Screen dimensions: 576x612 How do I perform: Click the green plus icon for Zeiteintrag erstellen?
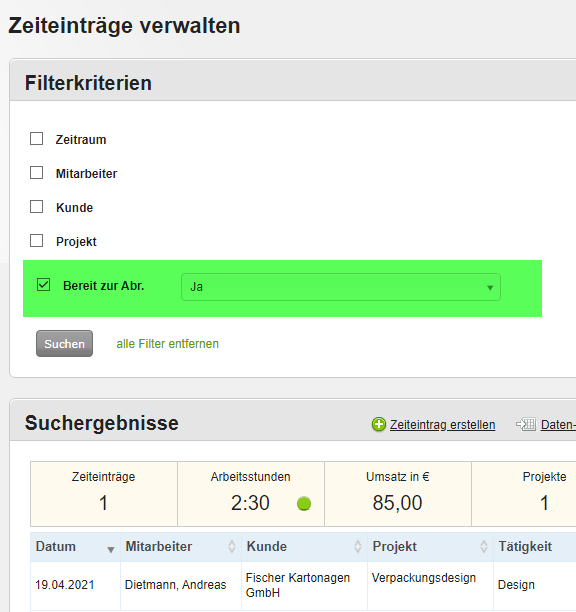click(x=379, y=424)
